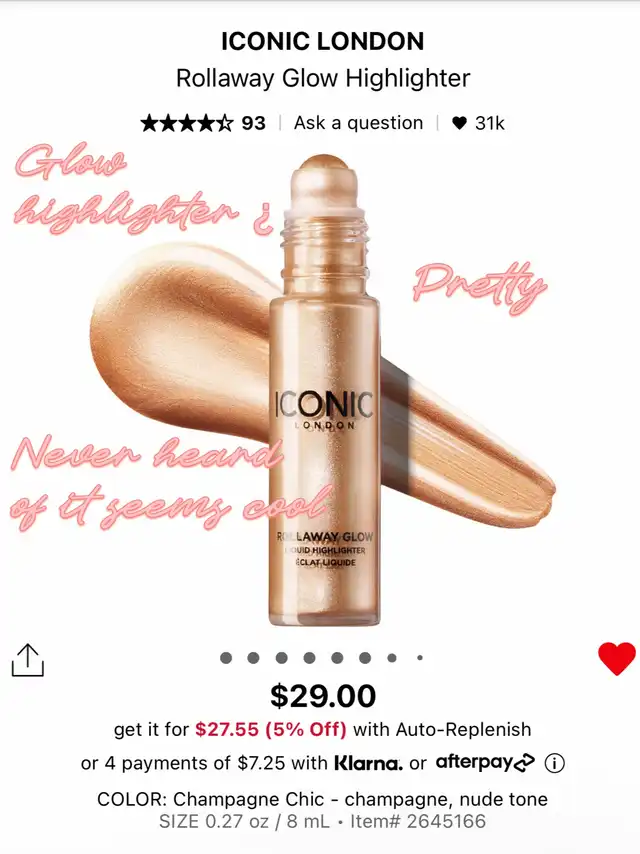Click the star rating

(x=187, y=123)
